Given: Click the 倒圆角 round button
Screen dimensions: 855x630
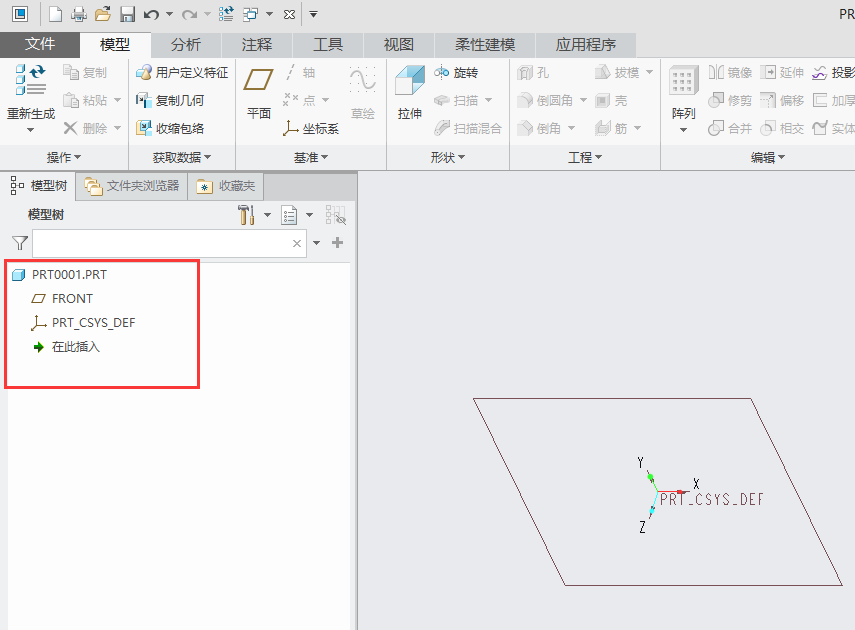Looking at the screenshot, I should click(x=545, y=100).
